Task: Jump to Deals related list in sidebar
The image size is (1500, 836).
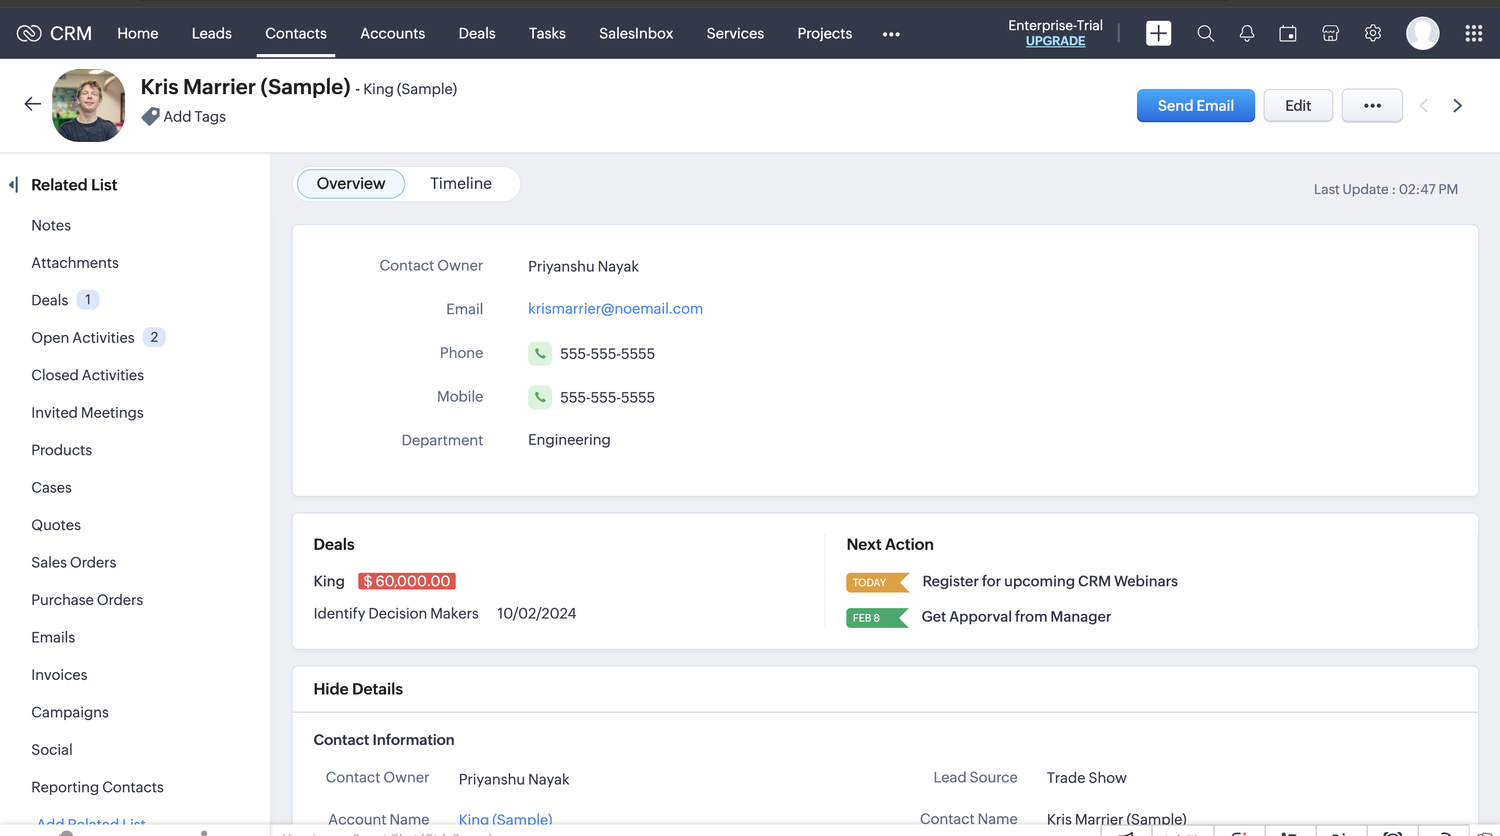Action: tap(50, 301)
